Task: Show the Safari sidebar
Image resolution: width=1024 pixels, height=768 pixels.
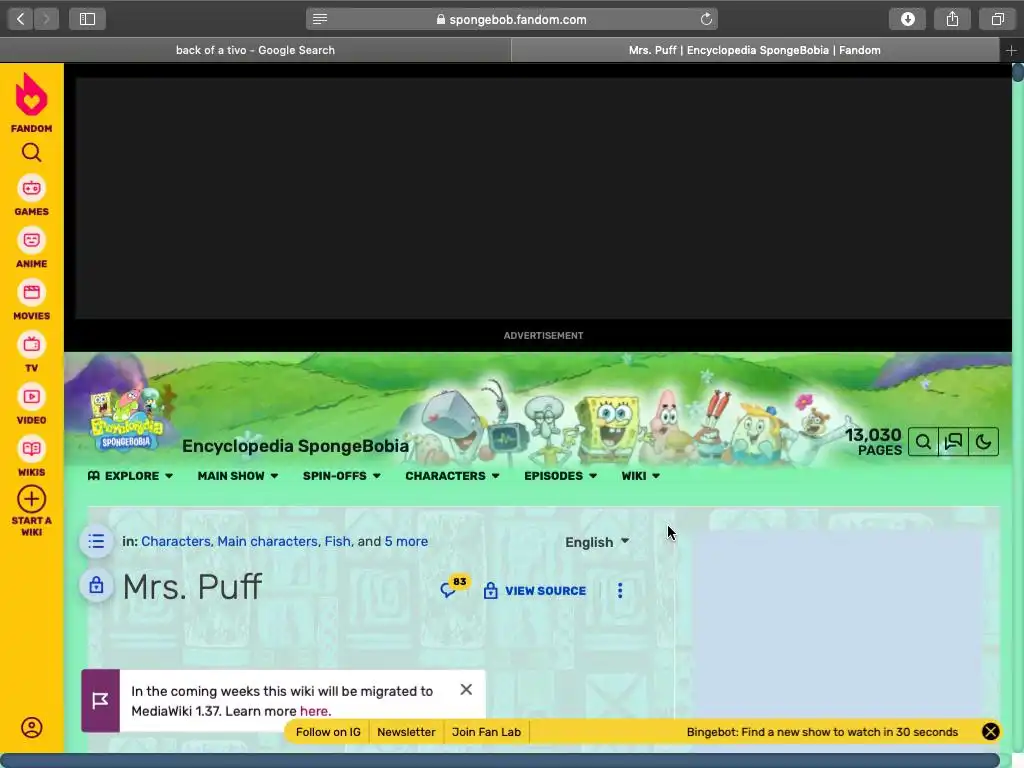Action: [x=88, y=19]
